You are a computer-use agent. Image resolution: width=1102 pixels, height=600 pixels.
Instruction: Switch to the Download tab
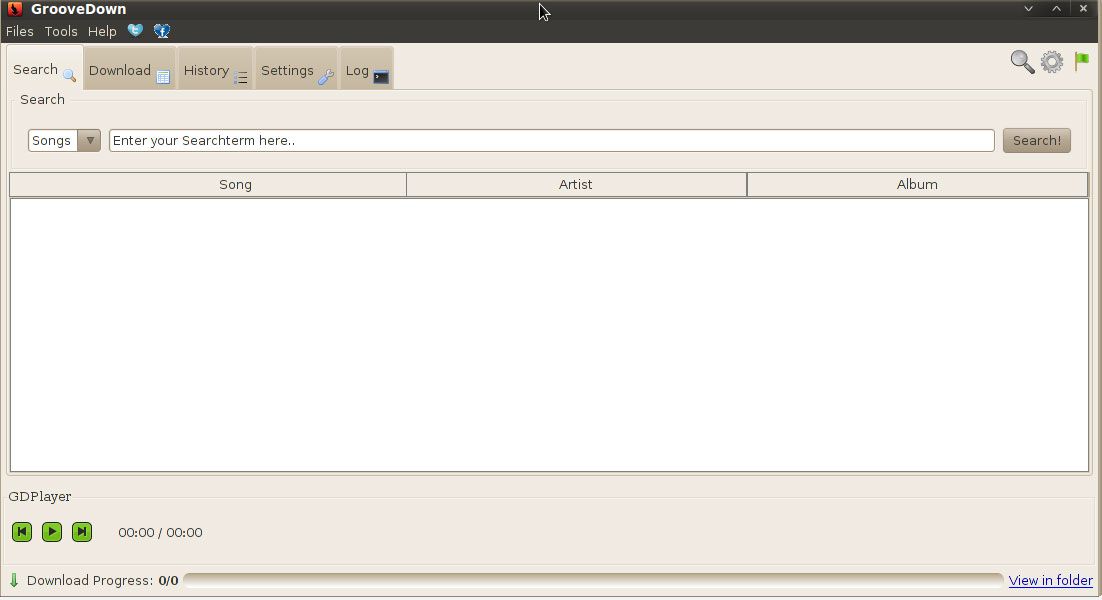(129, 71)
